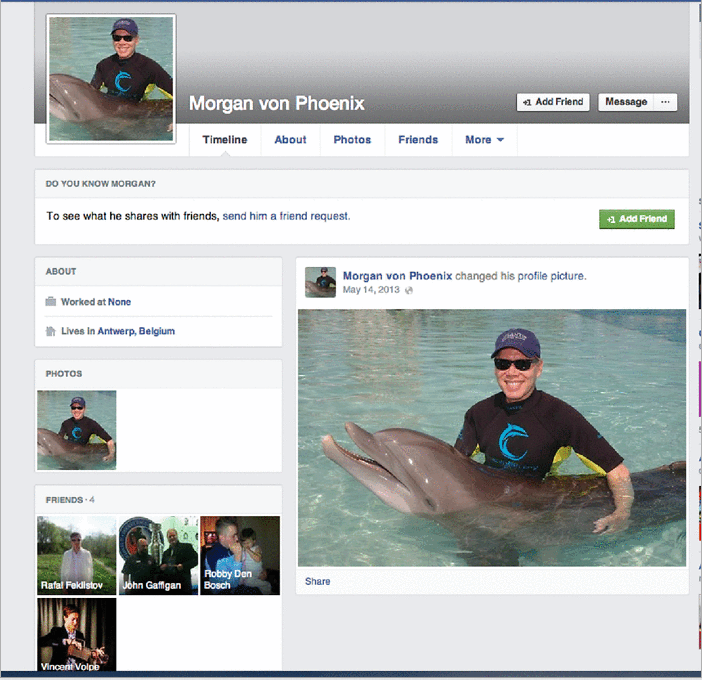This screenshot has width=702, height=680.
Task: Select the Timeline tab
Action: pos(225,140)
